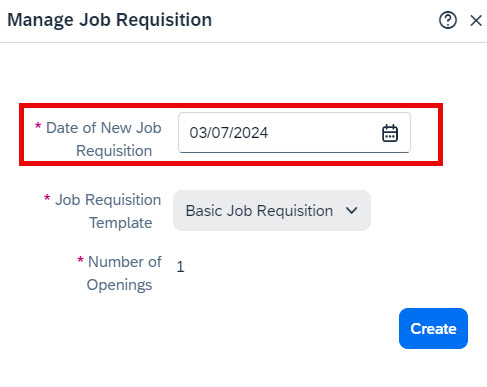
Task: Select the Basic Job Requisition text value
Action: coord(259,211)
